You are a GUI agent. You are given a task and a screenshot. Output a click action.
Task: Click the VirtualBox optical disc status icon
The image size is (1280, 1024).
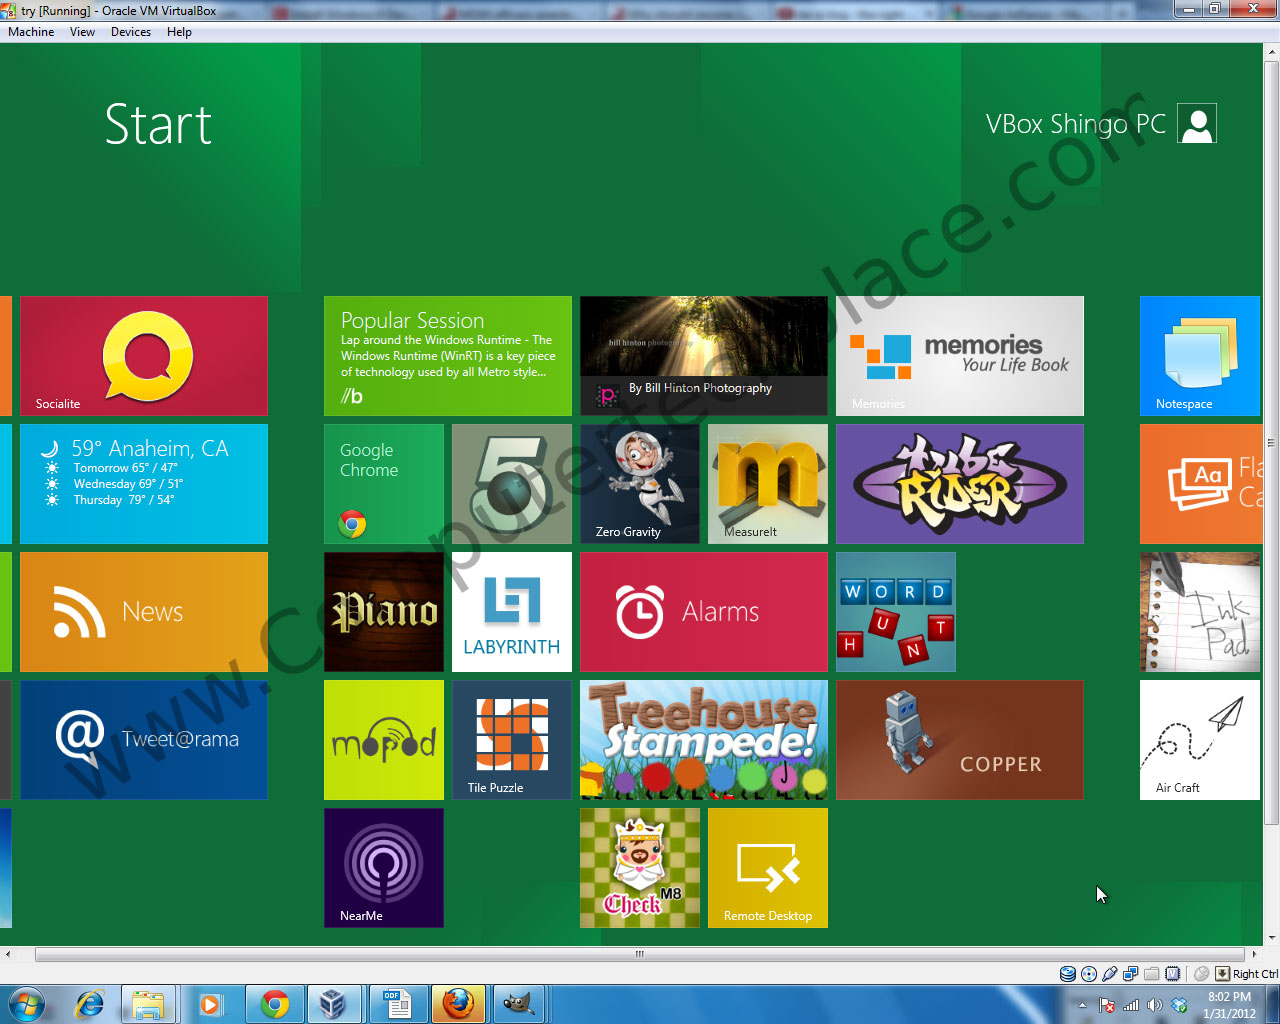click(x=1089, y=974)
